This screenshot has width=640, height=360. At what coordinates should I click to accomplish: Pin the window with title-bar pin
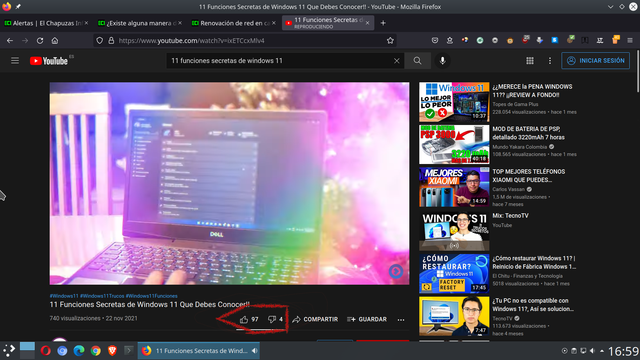18,7
